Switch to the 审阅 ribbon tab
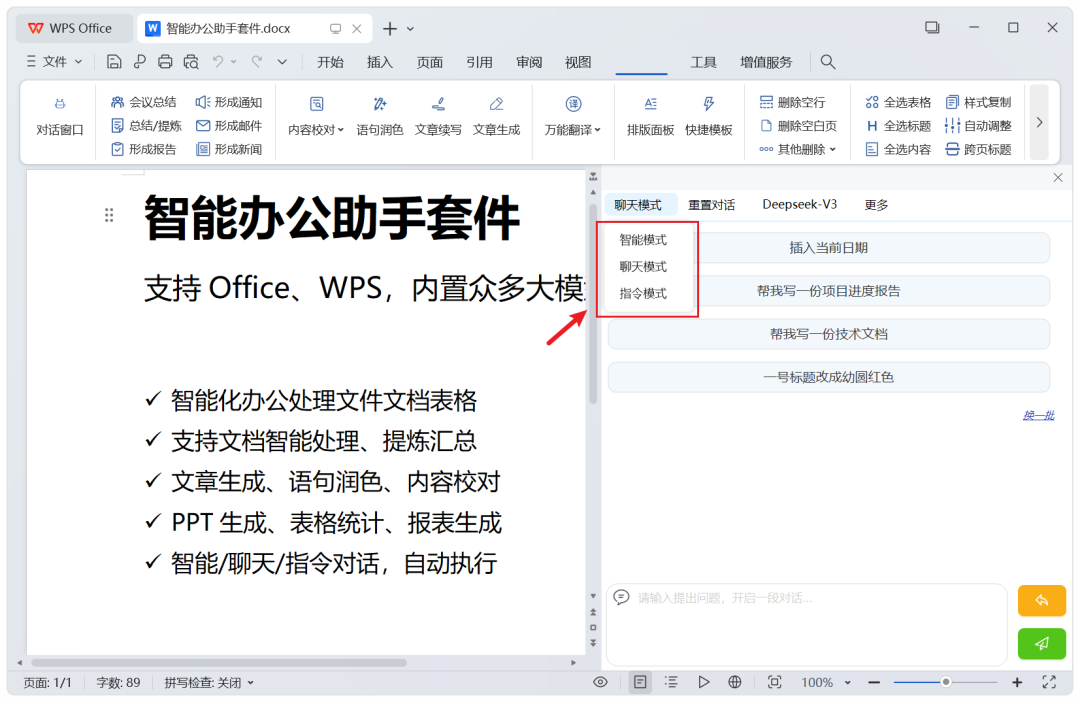This screenshot has height=702, width=1080. pyautogui.click(x=529, y=62)
